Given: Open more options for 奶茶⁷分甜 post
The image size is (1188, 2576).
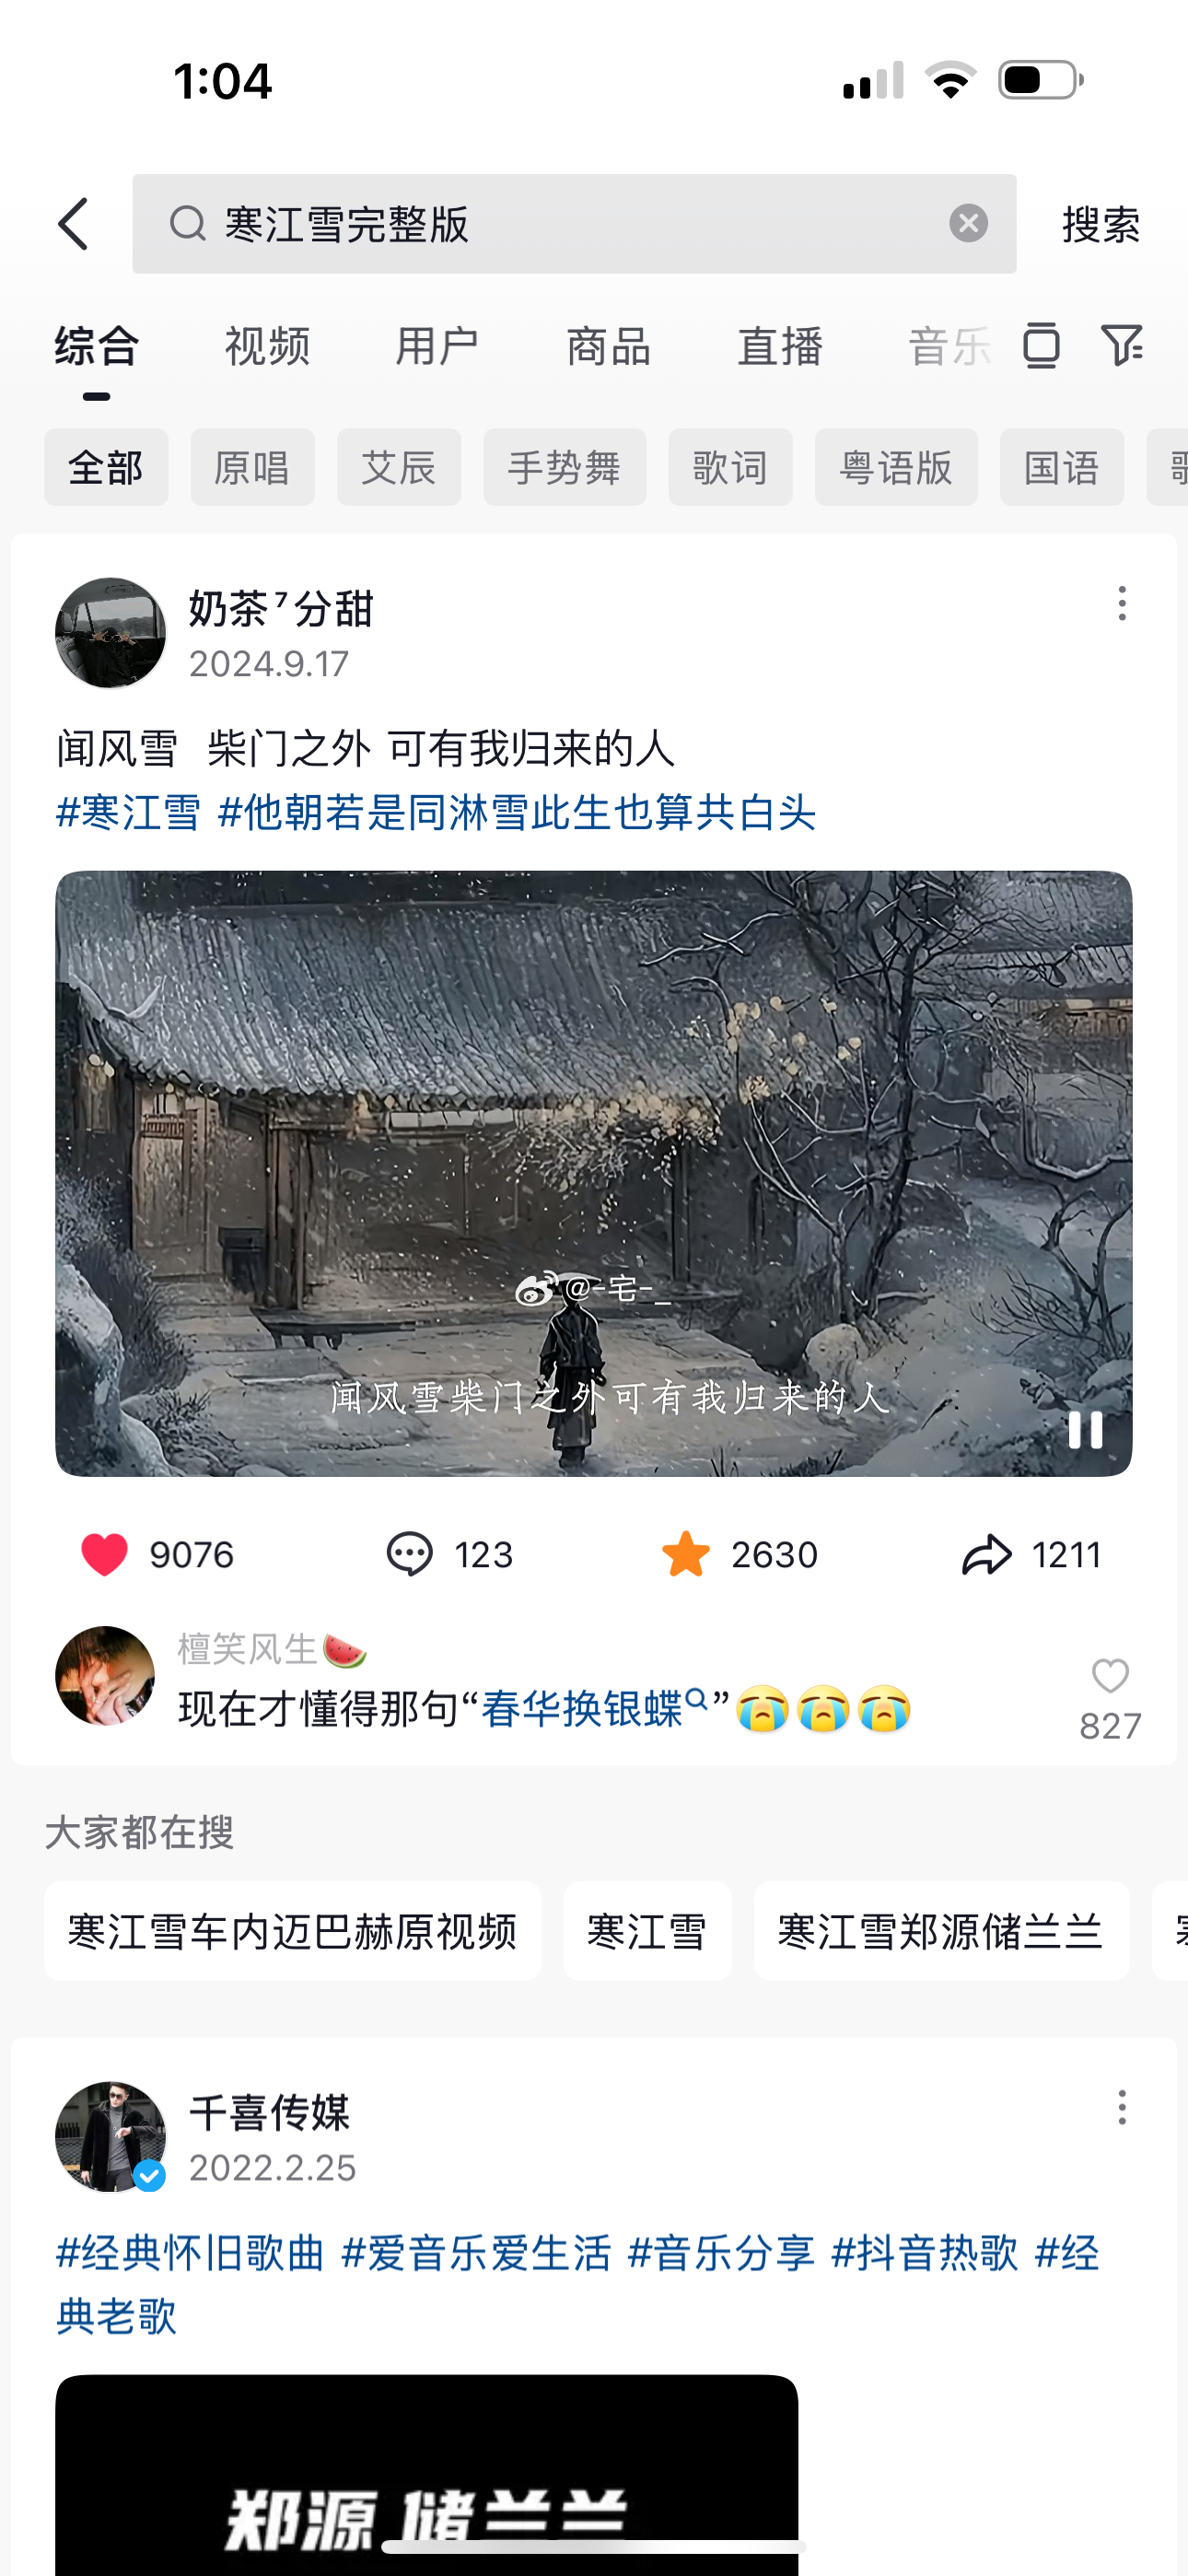Looking at the screenshot, I should click(x=1122, y=604).
